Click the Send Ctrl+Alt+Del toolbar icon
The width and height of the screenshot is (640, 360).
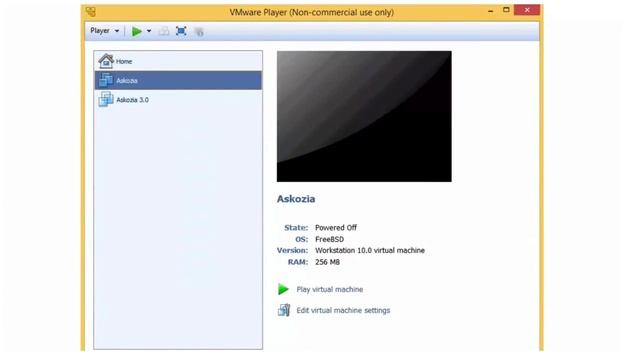pos(164,31)
